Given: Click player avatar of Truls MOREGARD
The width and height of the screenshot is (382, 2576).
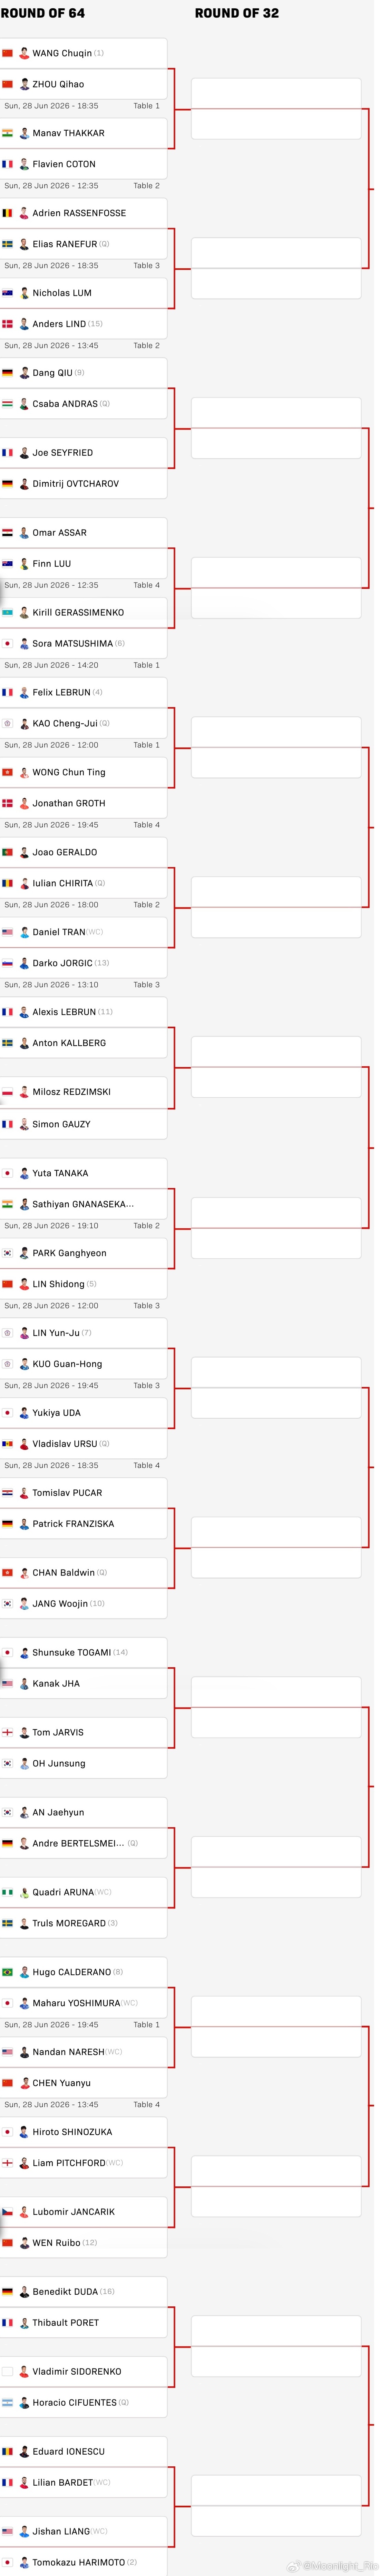Looking at the screenshot, I should point(24,1923).
